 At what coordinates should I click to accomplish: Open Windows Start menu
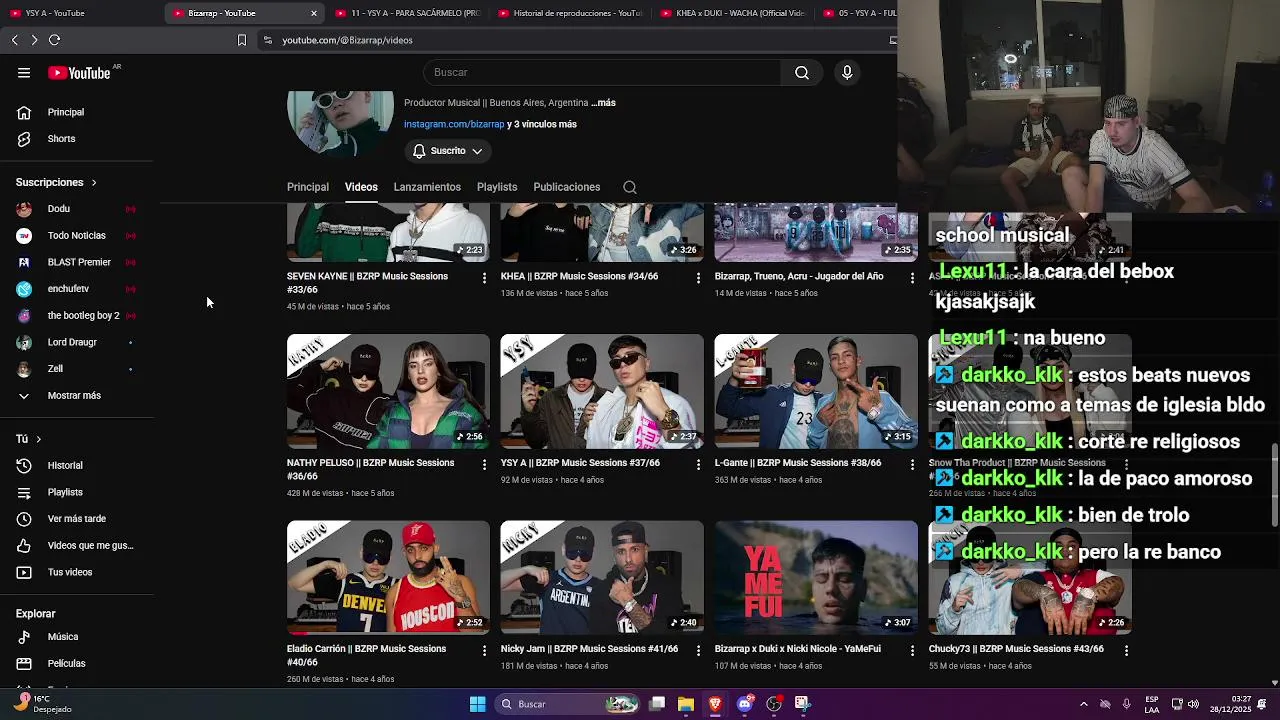pos(478,704)
